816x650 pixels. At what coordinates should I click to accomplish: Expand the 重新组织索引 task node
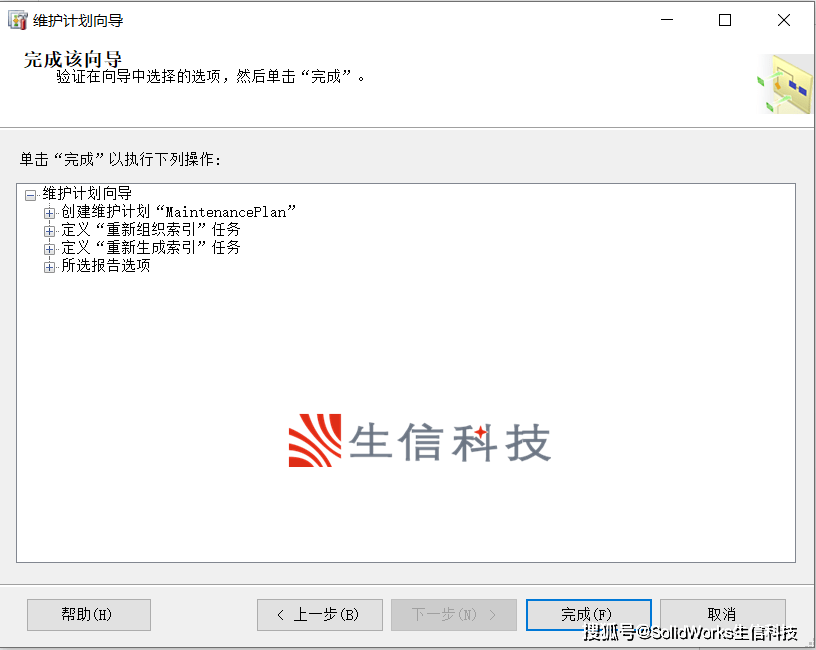tap(49, 231)
